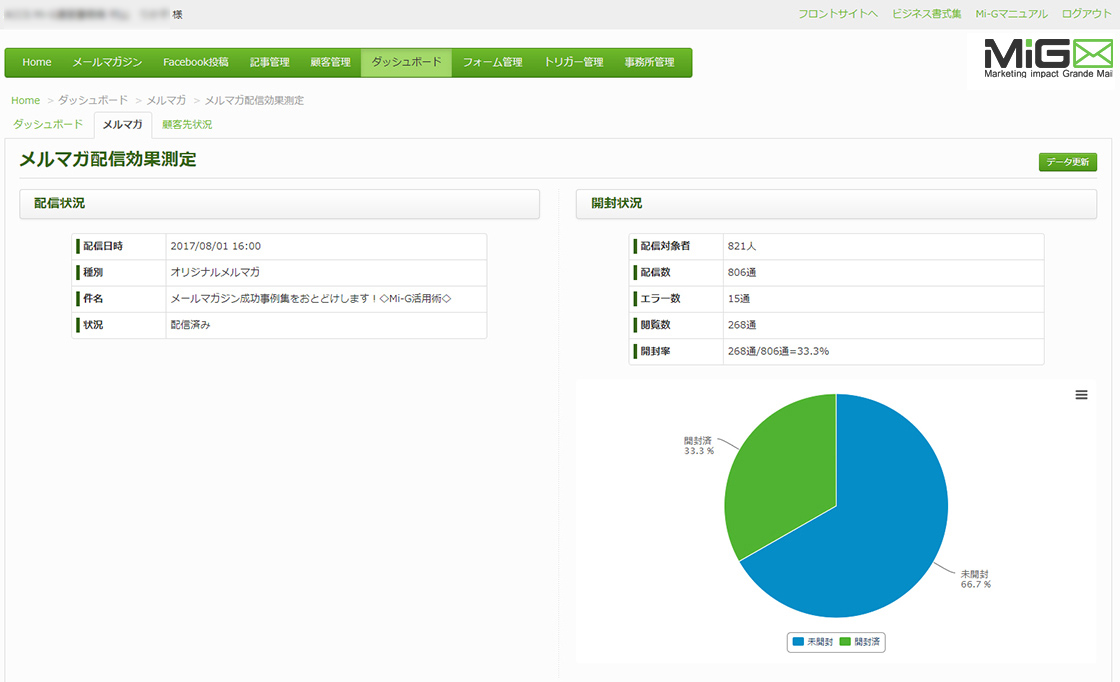Click the エラー数 row label
This screenshot has width=1120, height=682.
(x=660, y=299)
